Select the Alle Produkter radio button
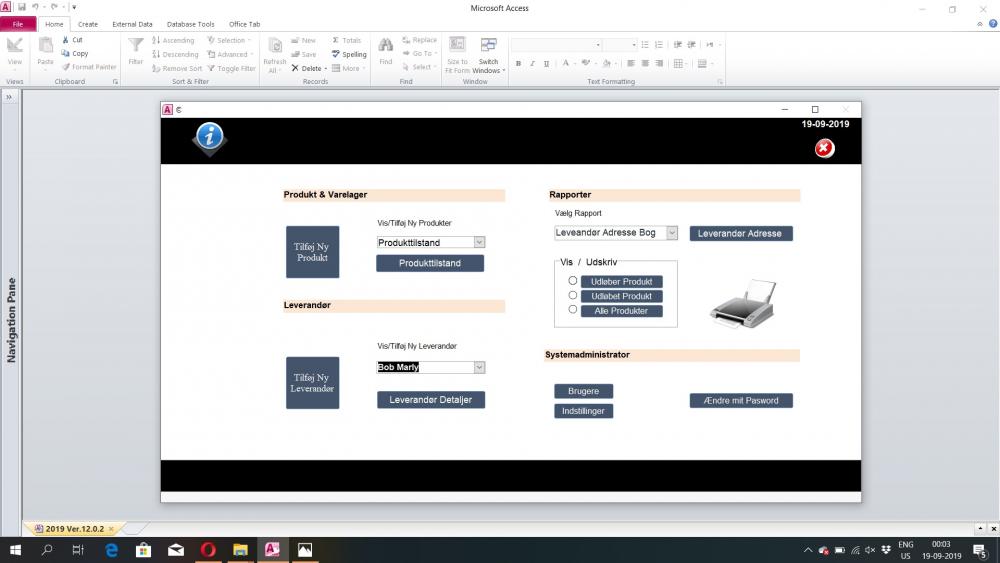Image resolution: width=1000 pixels, height=563 pixels. (573, 310)
